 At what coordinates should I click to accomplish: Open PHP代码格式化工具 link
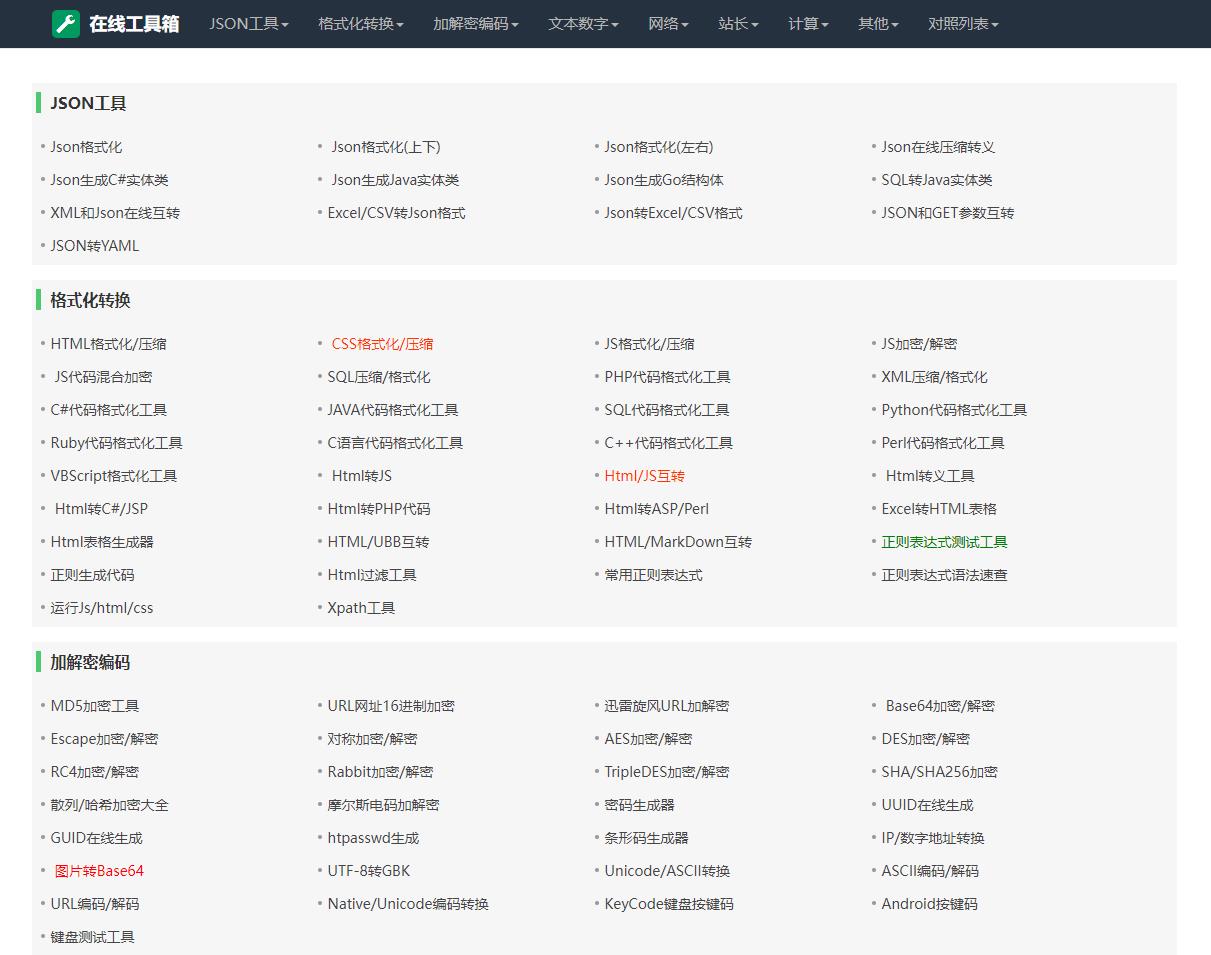pos(668,377)
